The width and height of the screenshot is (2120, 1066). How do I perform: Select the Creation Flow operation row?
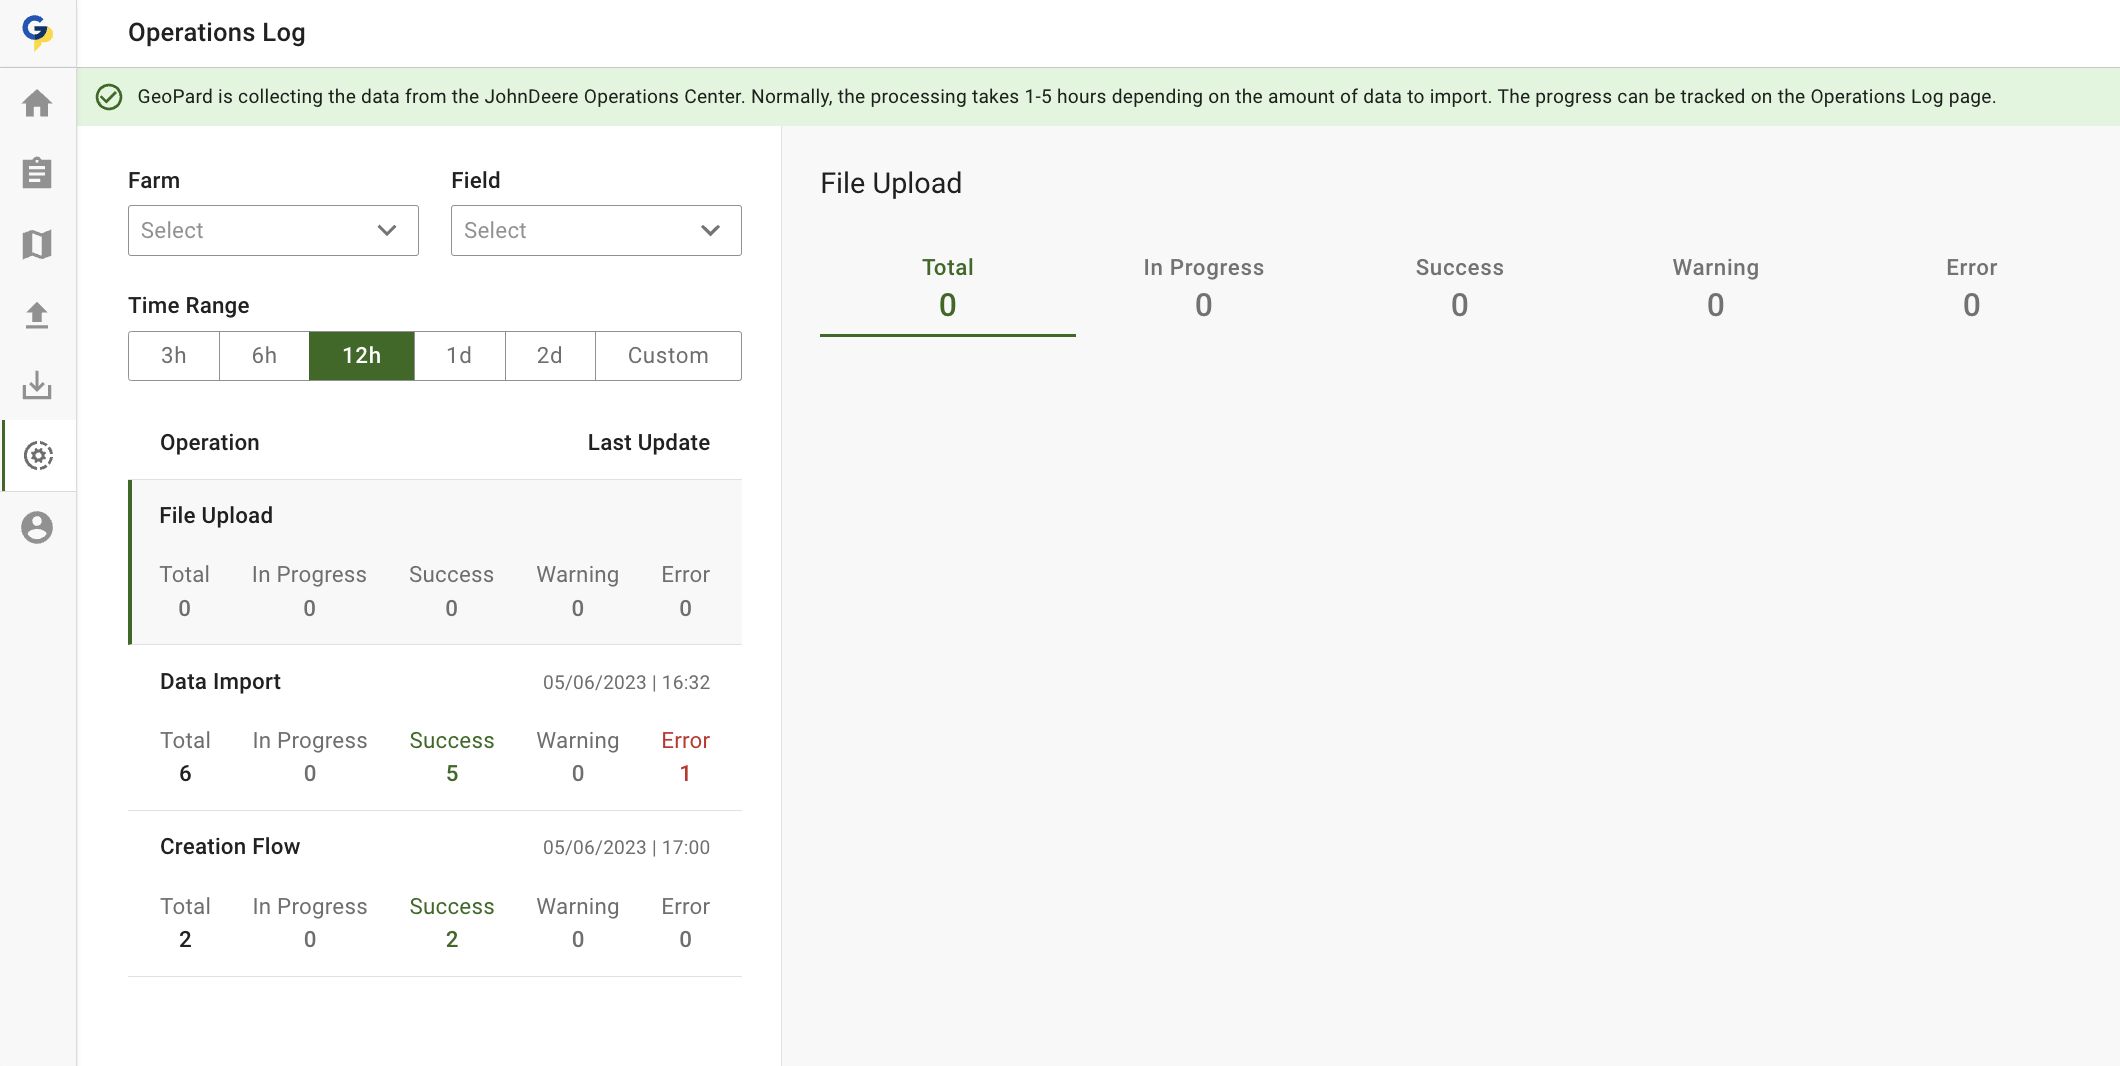[435, 893]
